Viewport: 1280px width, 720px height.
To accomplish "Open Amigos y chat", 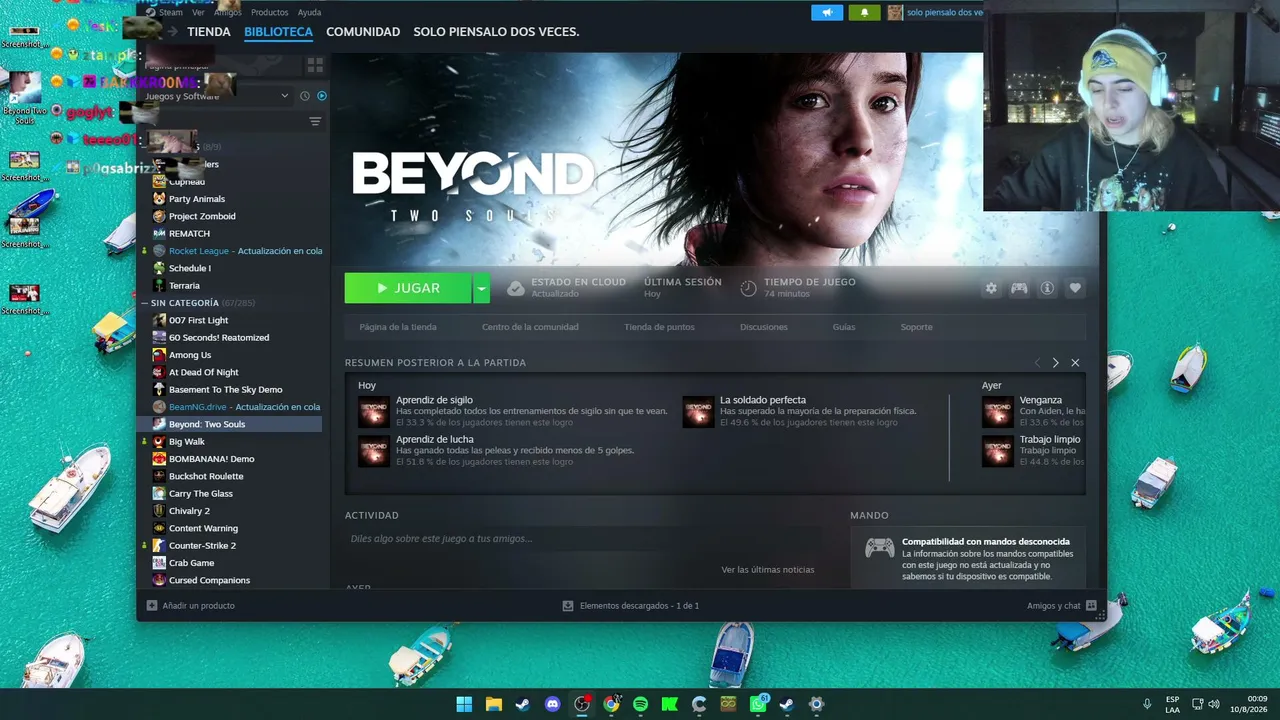I will point(1061,606).
